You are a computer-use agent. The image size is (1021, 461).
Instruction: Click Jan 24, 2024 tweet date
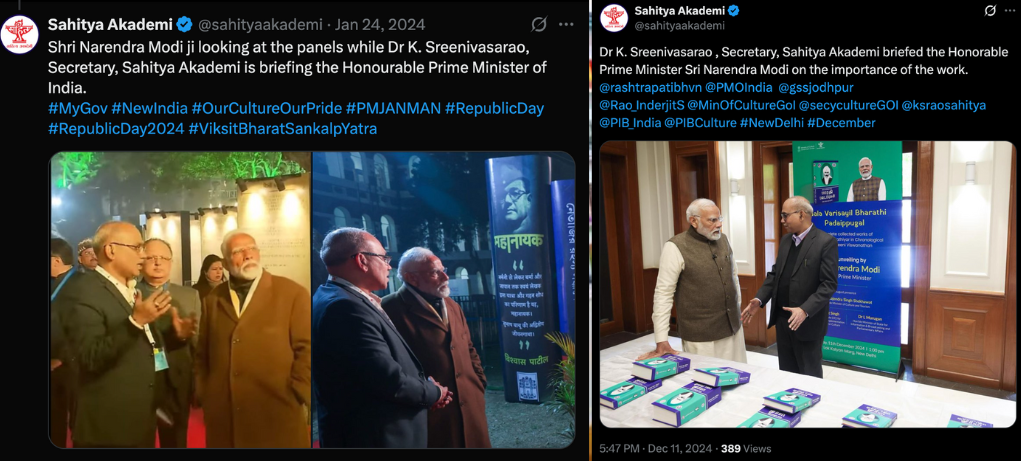click(380, 25)
